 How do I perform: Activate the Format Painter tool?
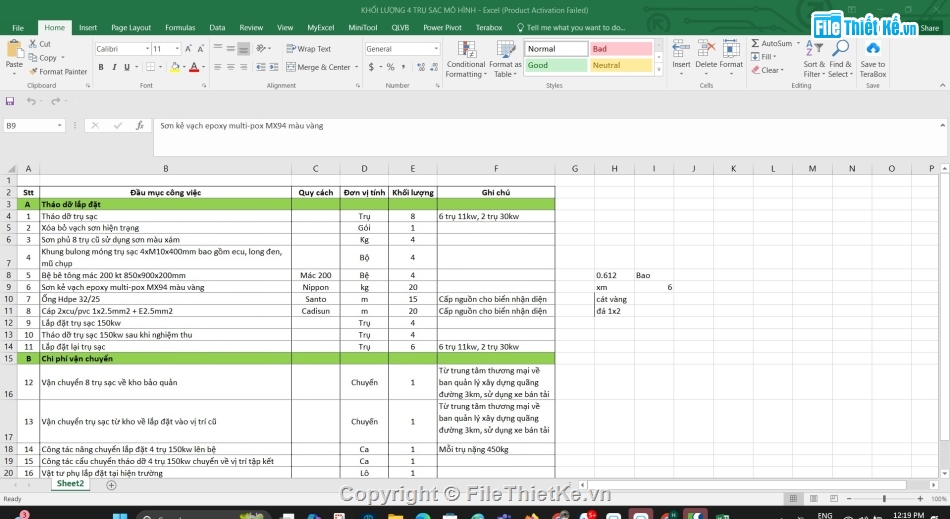click(58, 71)
